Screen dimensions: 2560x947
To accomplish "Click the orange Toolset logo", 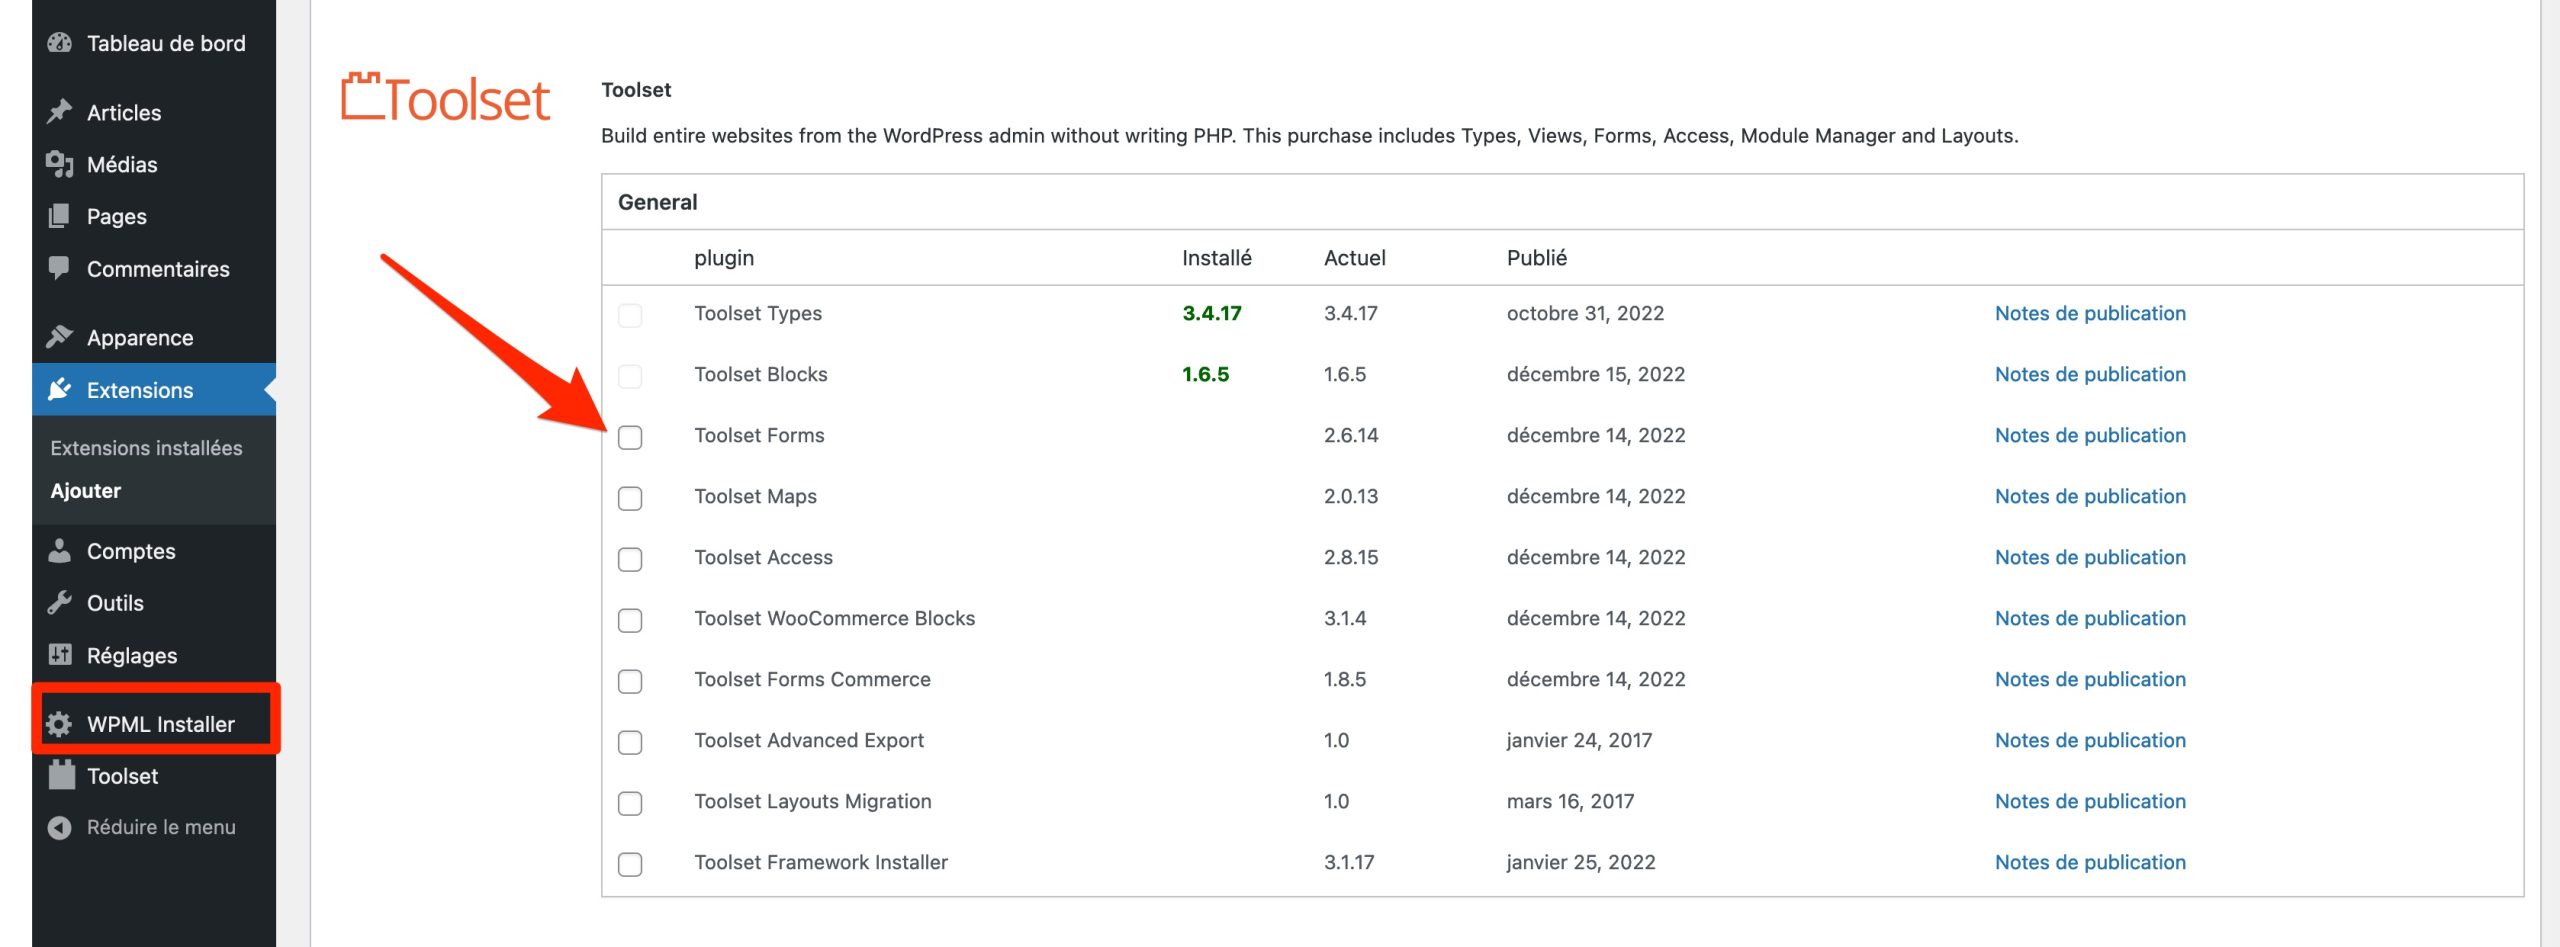I will [445, 98].
